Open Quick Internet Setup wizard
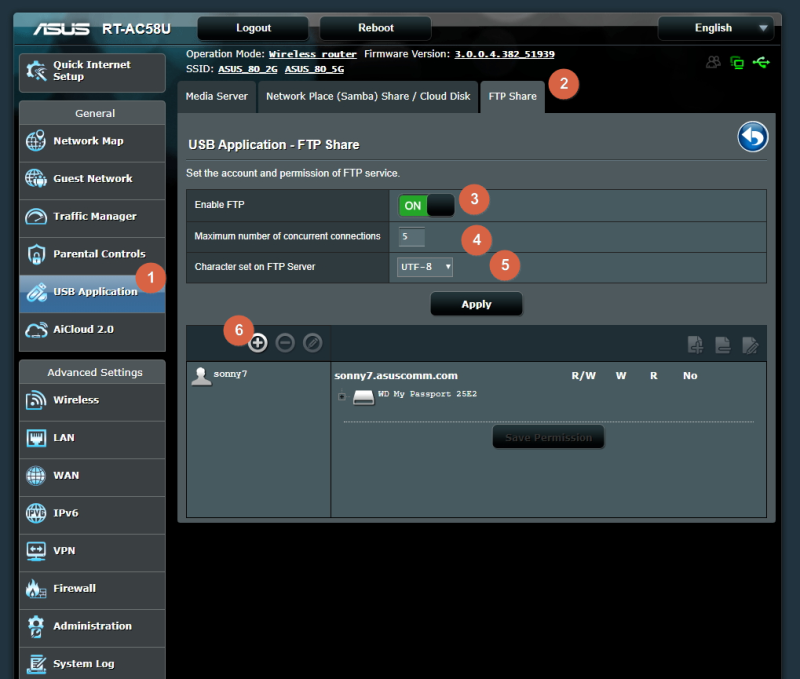Viewport: 800px width, 679px height. [92, 72]
